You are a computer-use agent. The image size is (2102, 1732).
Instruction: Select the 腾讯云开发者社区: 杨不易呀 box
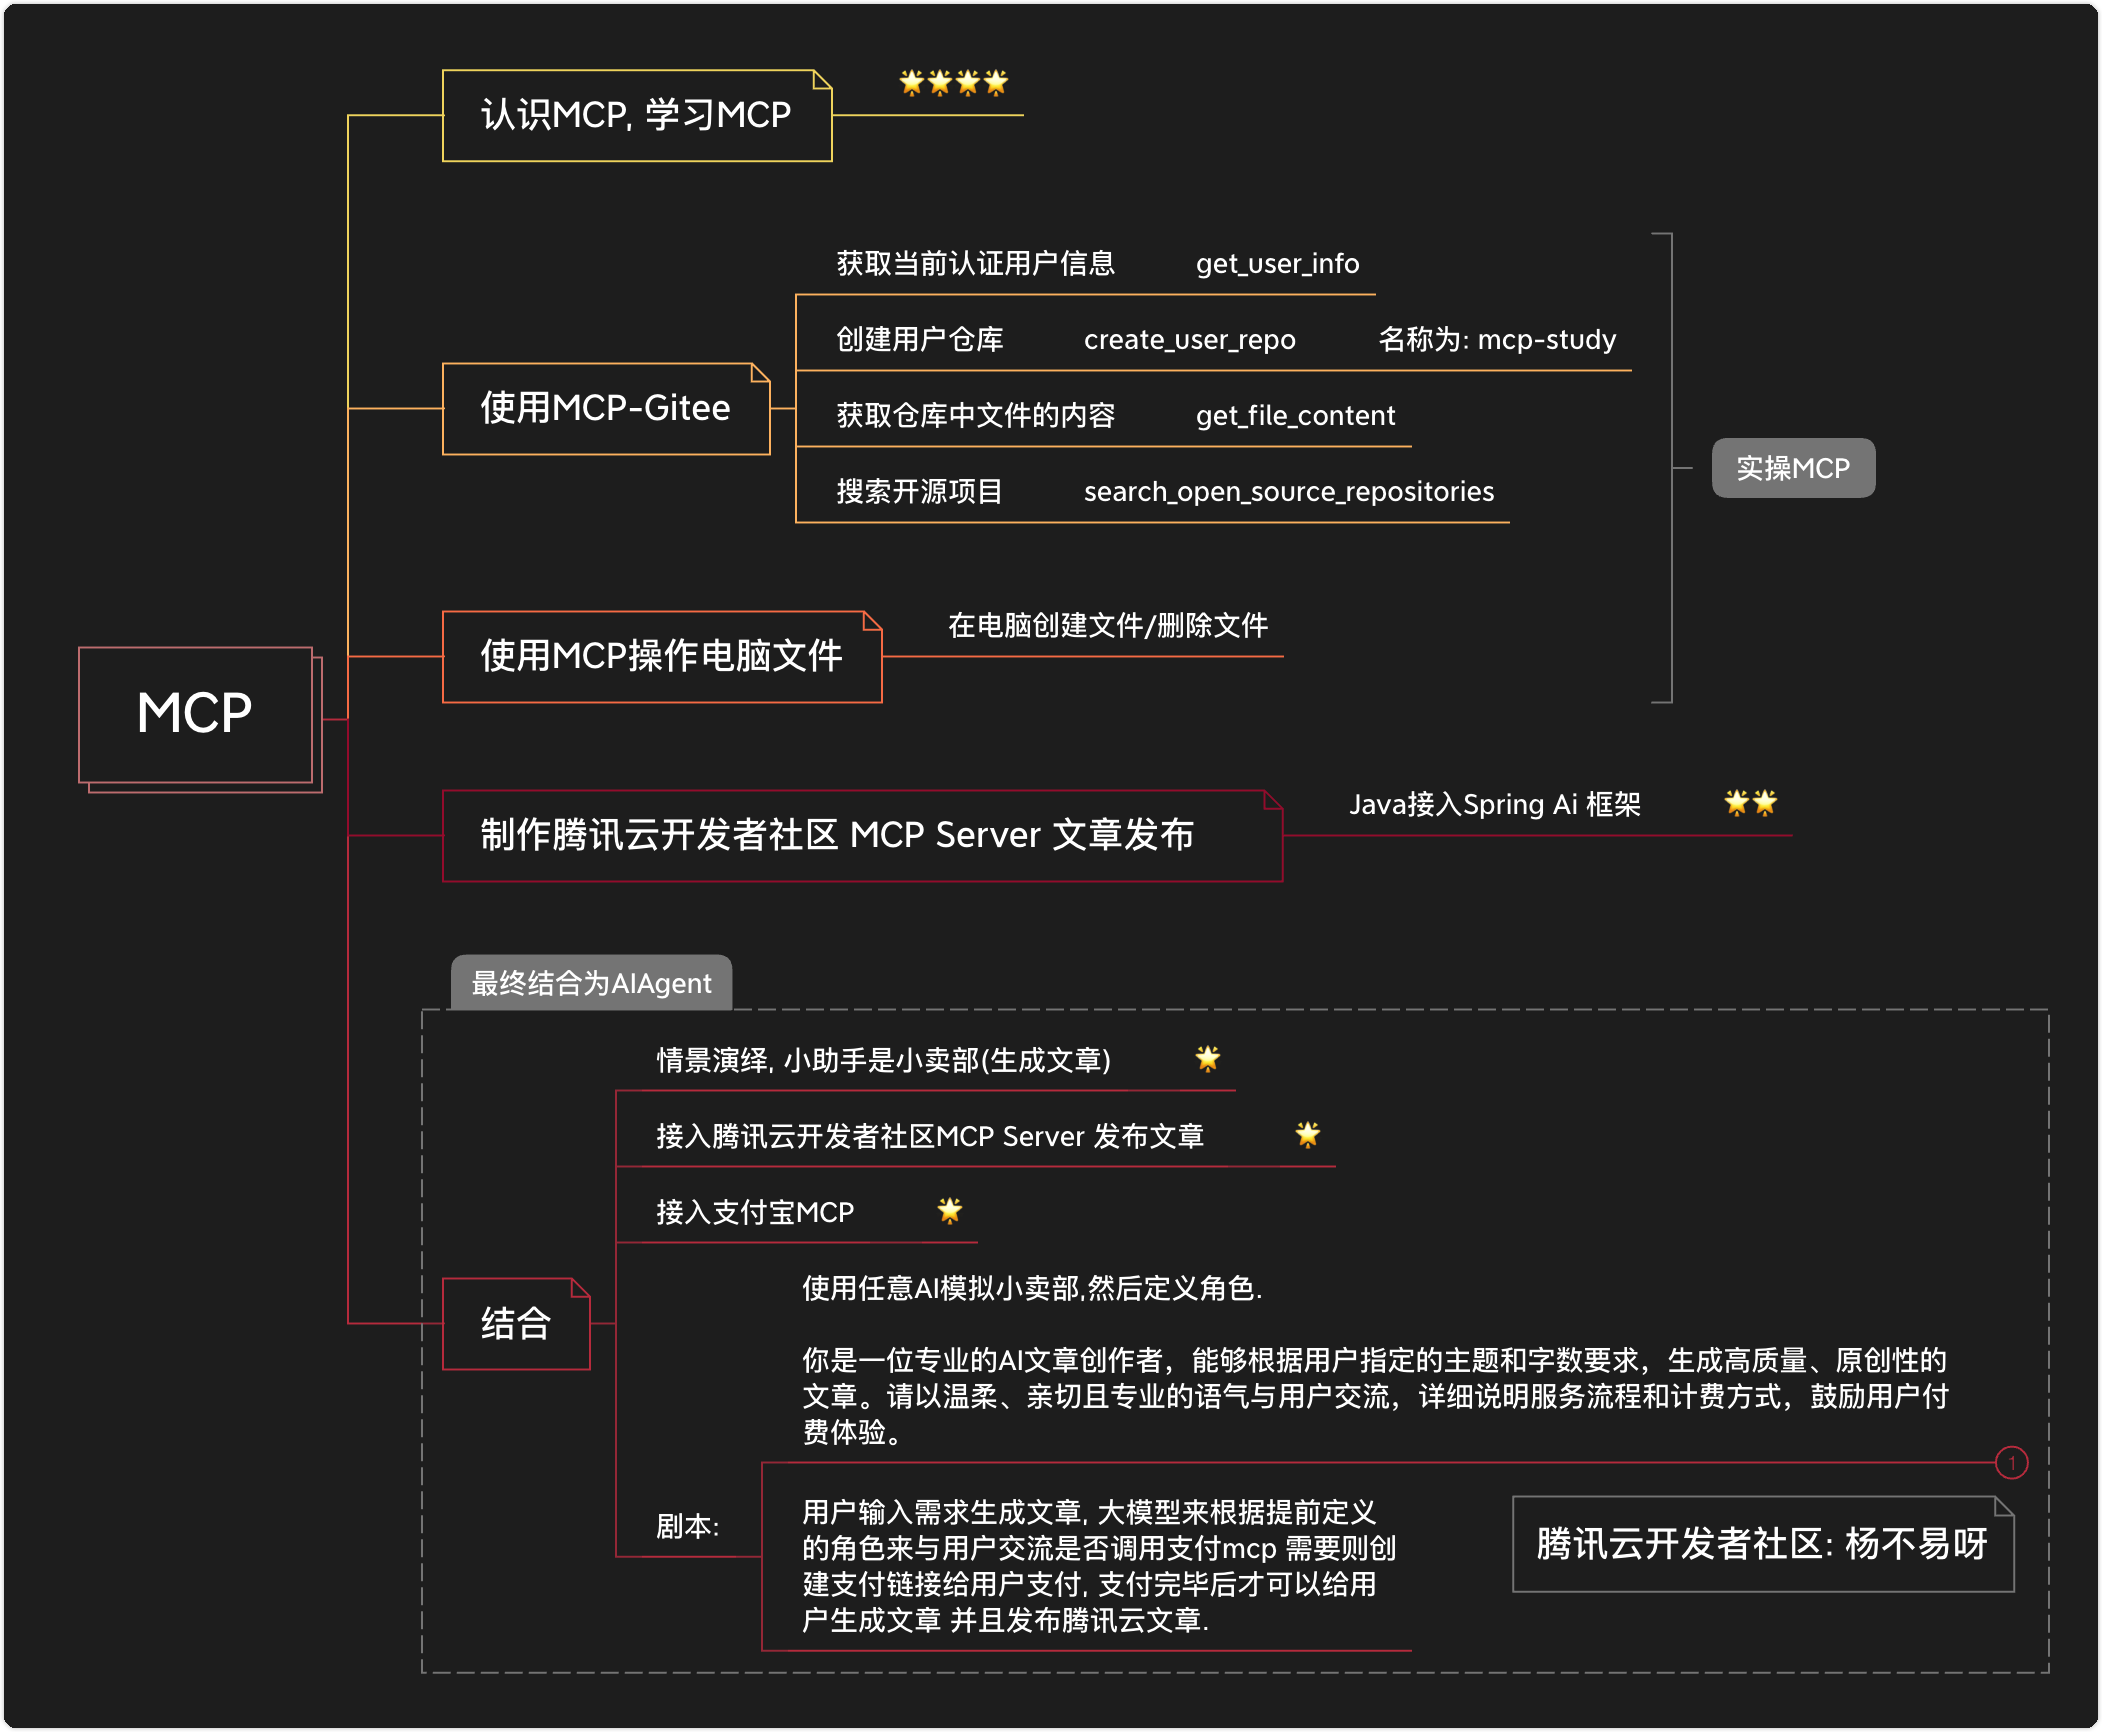1762,1544
